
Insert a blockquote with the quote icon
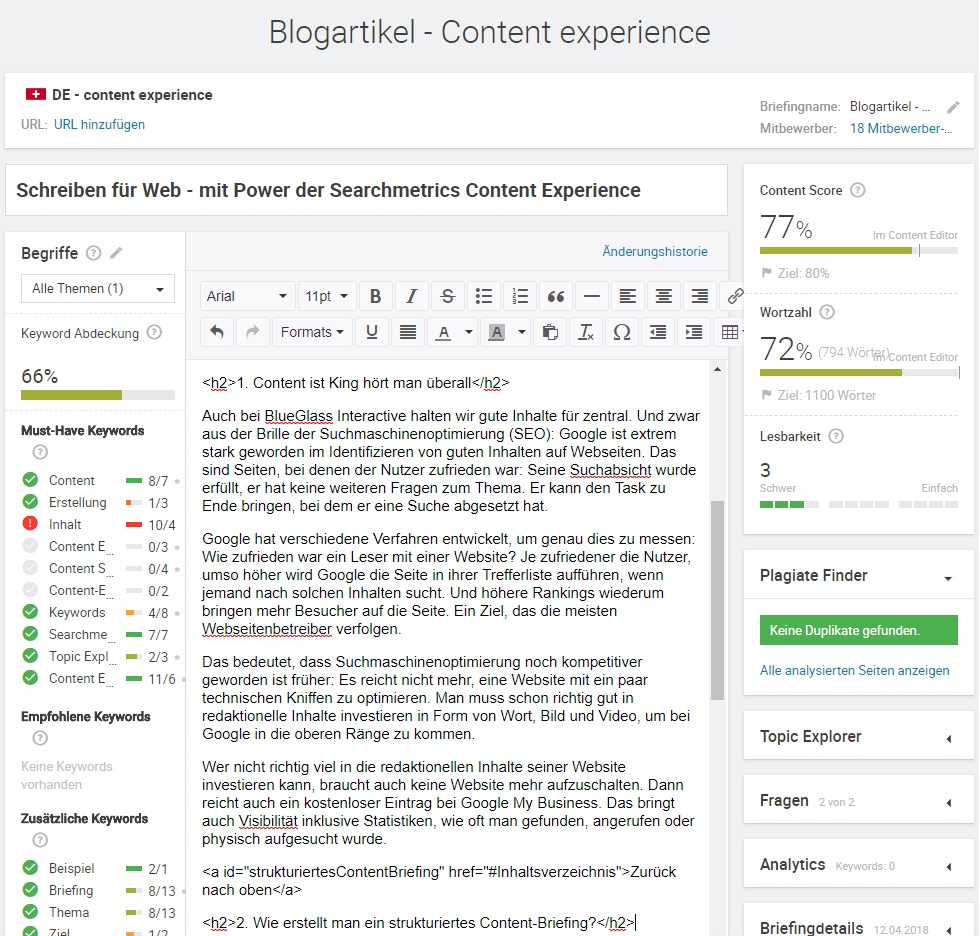[556, 296]
